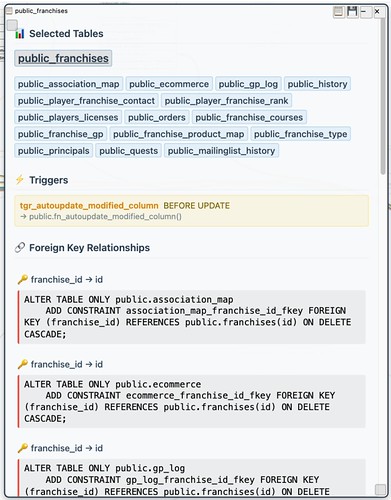391x500 pixels.
Task: Click the window icon beside public_franchises title
Action: [x=10, y=11]
